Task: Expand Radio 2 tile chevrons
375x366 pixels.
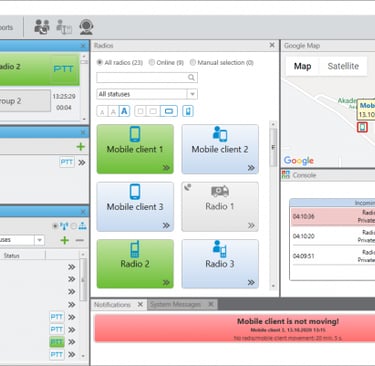Action: click(166, 283)
